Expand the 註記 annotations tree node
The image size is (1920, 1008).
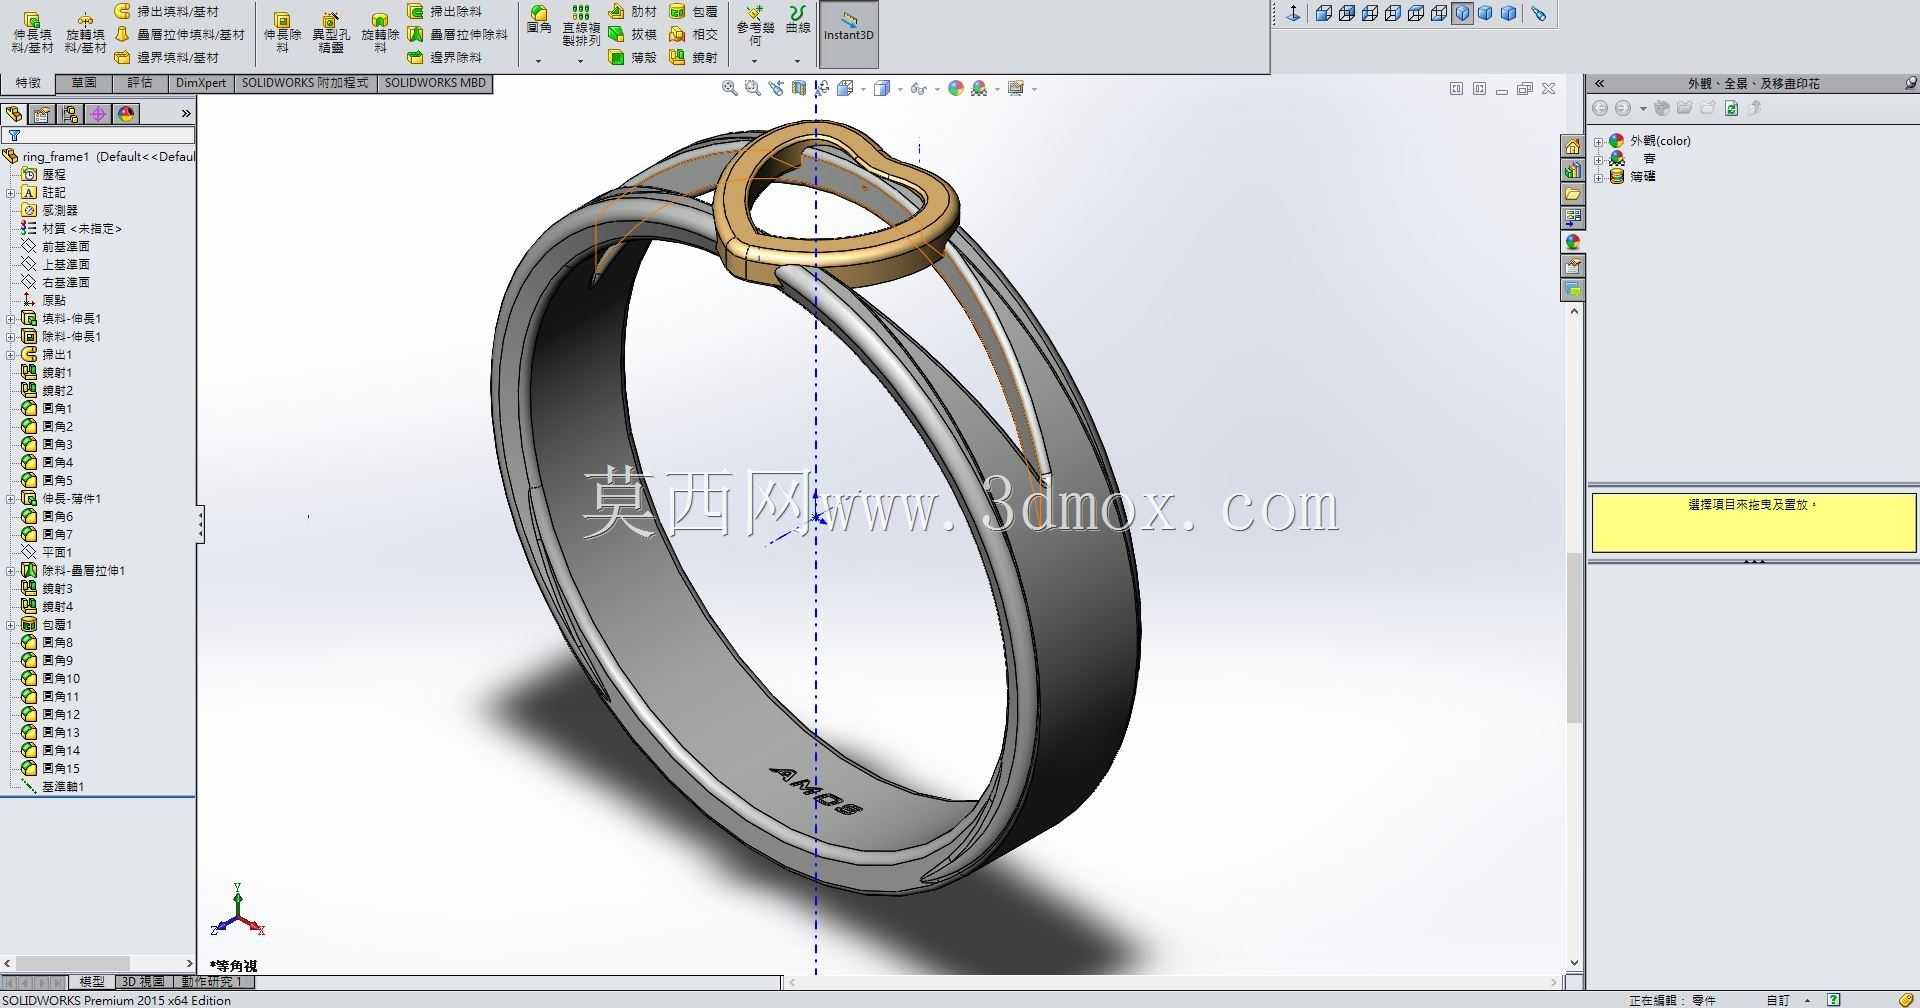[x=11, y=192]
